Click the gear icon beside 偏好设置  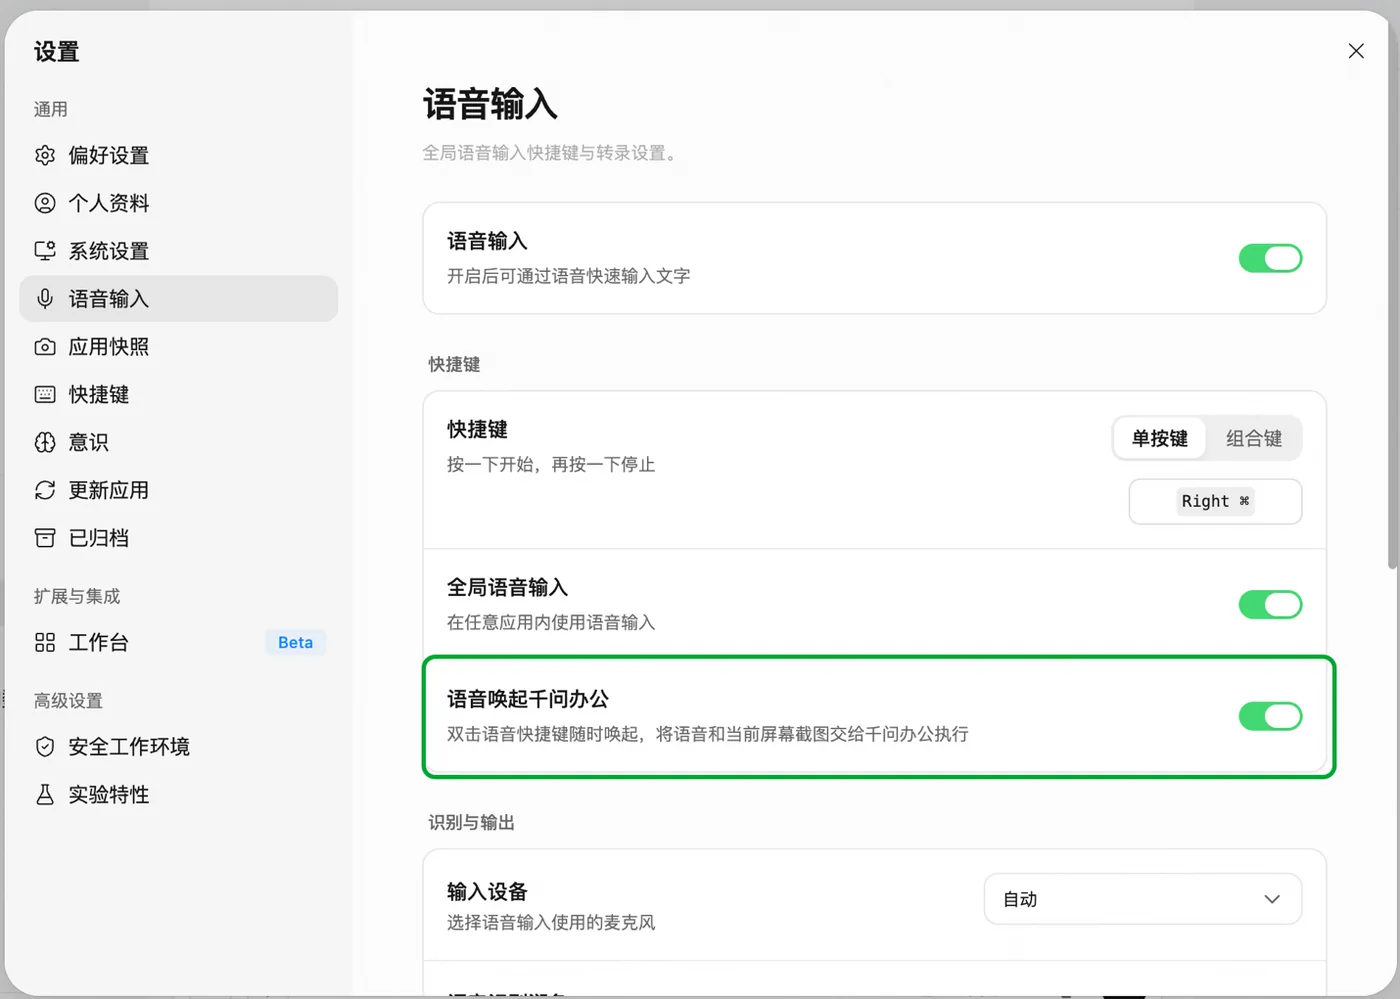pyautogui.click(x=45, y=155)
